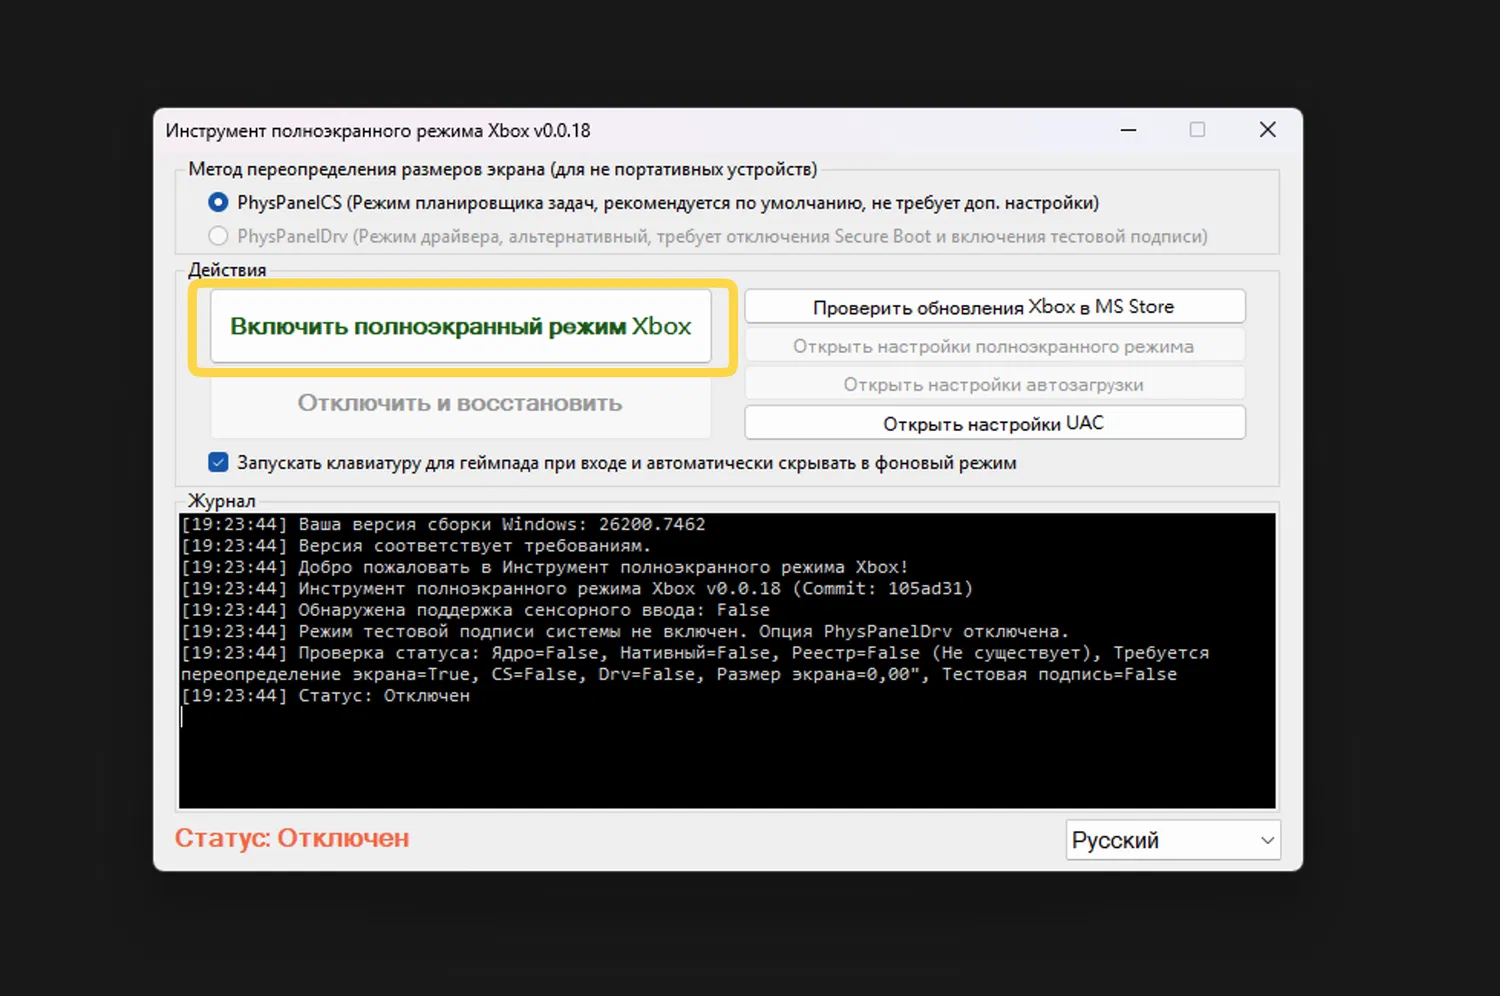
Task: Click the 'Действия' group label
Action: click(227, 270)
